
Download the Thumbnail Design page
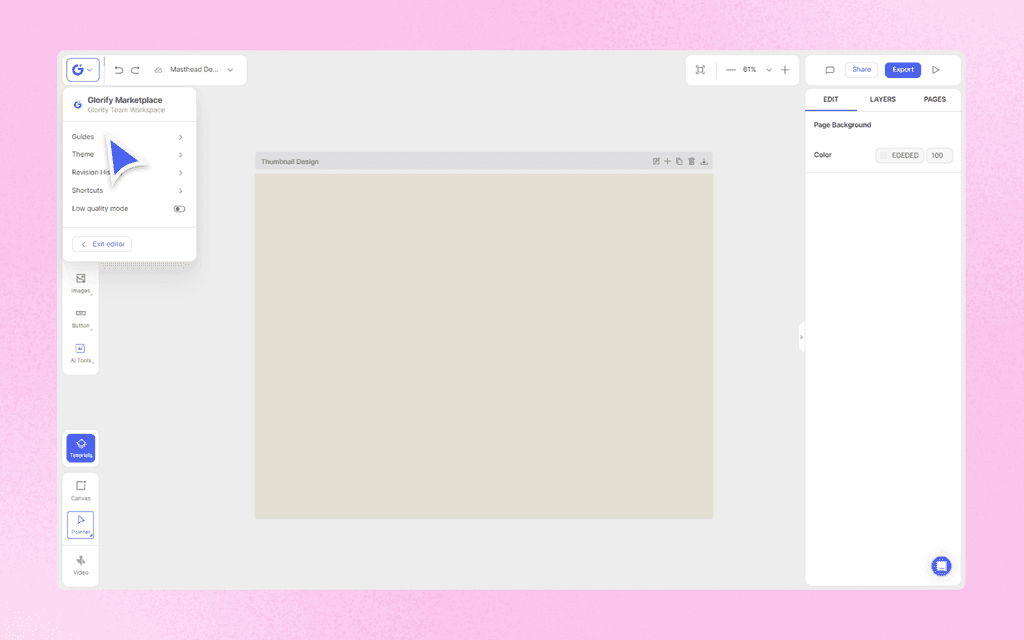click(704, 161)
